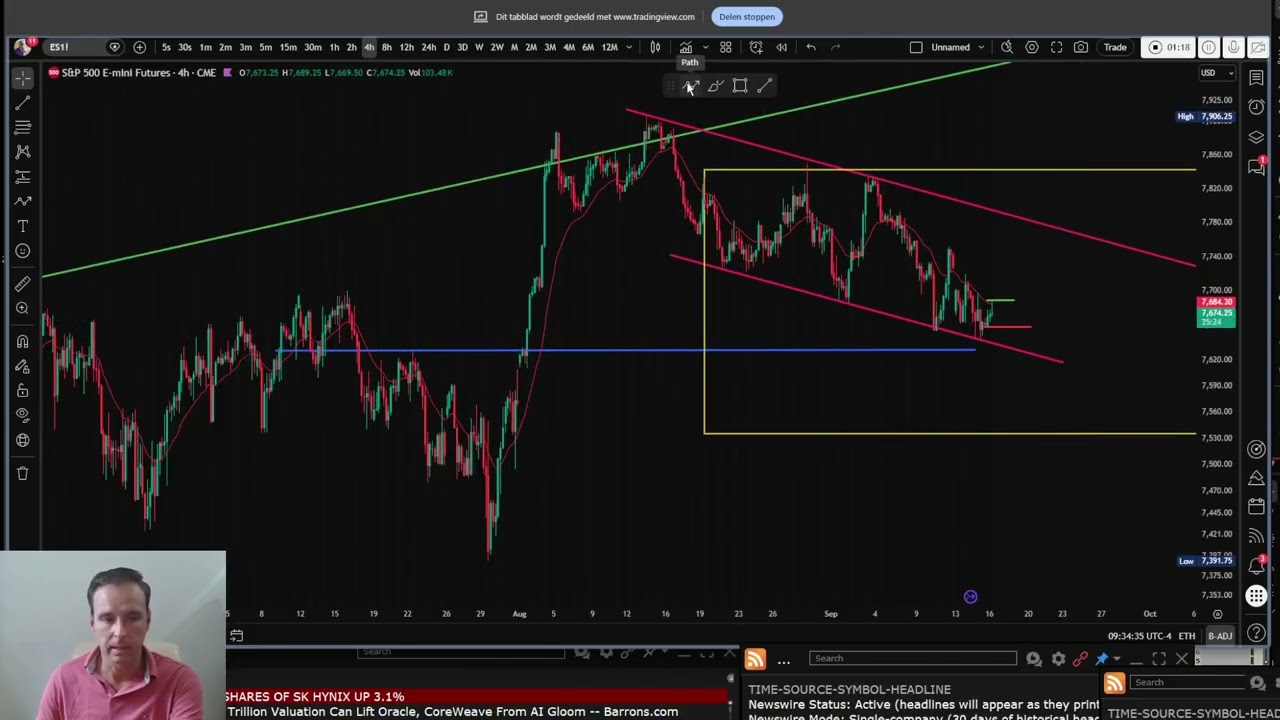Undo the last chart action
Screen dimensions: 1280x720
[x=811, y=47]
